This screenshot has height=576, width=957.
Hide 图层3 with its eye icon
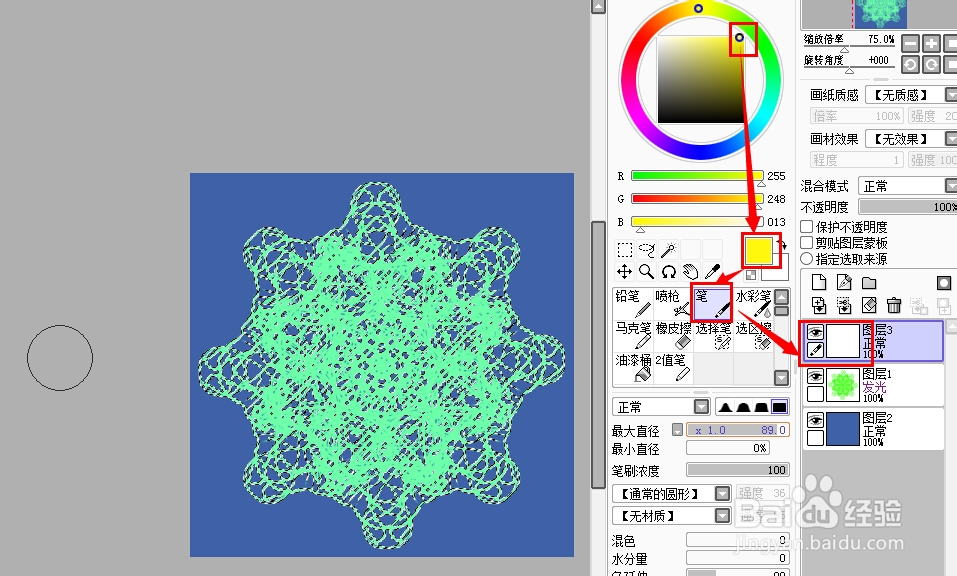(x=815, y=332)
